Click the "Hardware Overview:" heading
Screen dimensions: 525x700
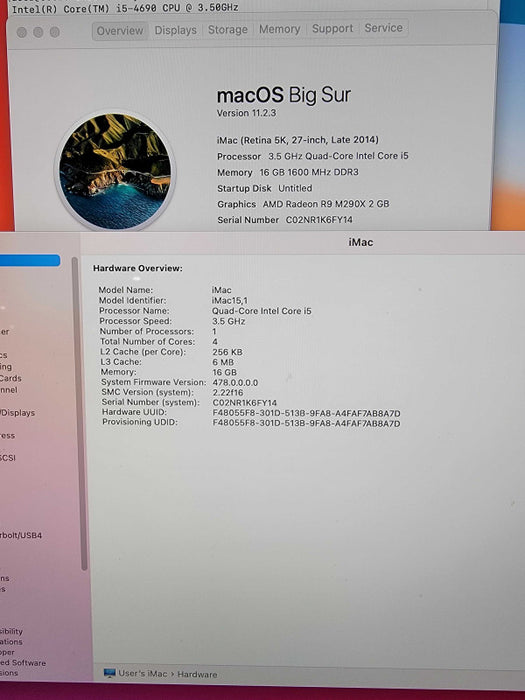(x=138, y=268)
